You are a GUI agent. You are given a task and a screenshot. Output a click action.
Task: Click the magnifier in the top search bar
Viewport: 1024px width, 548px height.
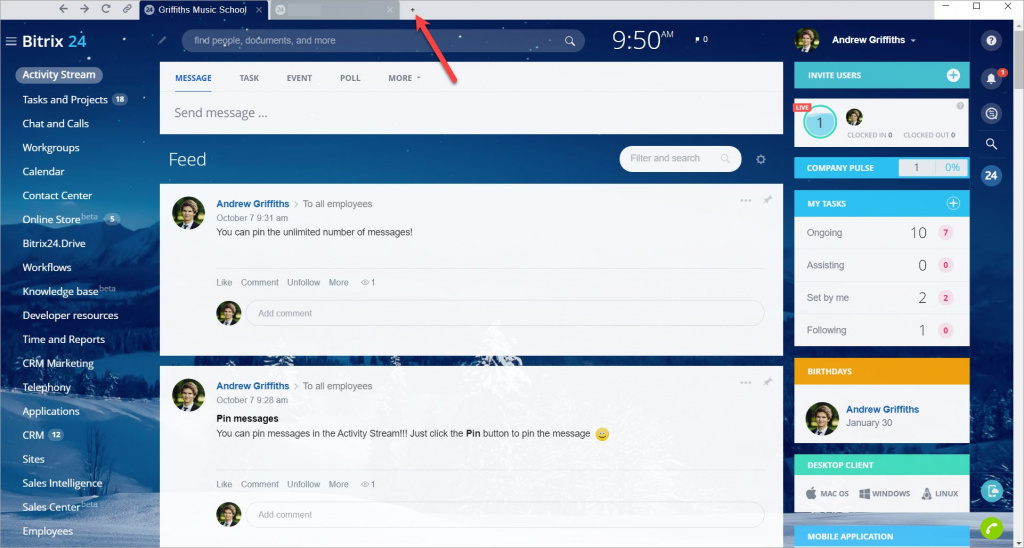click(569, 40)
